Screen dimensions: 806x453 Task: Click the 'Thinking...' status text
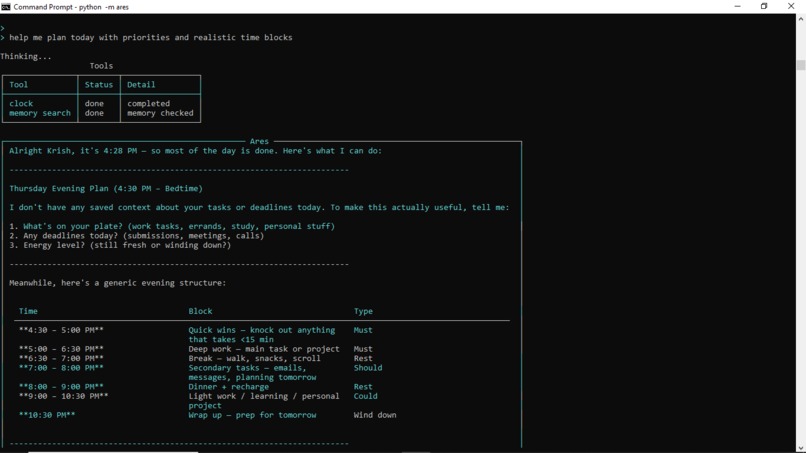click(26, 57)
